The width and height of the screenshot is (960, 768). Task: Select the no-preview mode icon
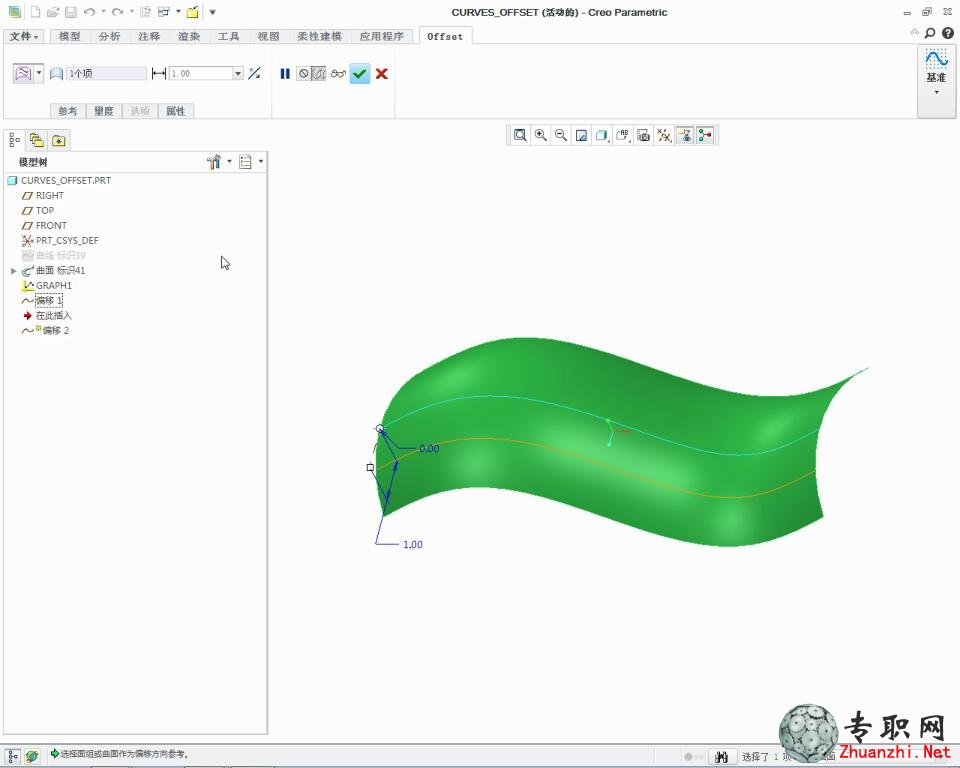tap(304, 73)
